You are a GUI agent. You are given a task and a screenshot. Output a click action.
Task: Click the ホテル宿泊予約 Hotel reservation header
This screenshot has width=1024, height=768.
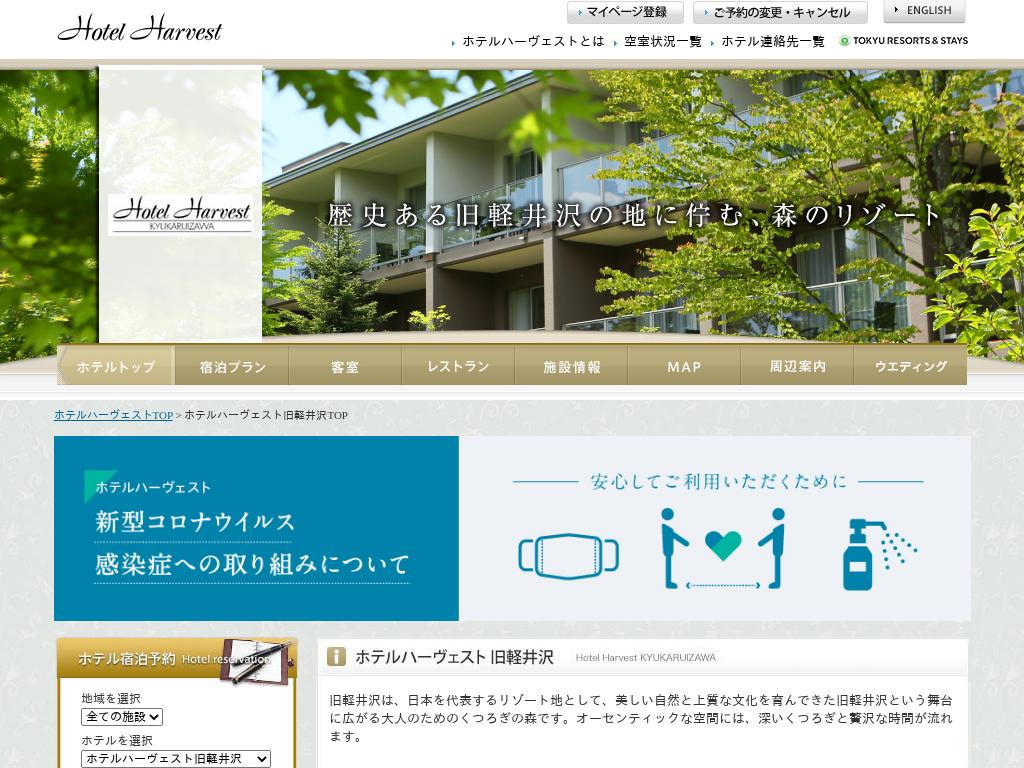pyautogui.click(x=176, y=658)
